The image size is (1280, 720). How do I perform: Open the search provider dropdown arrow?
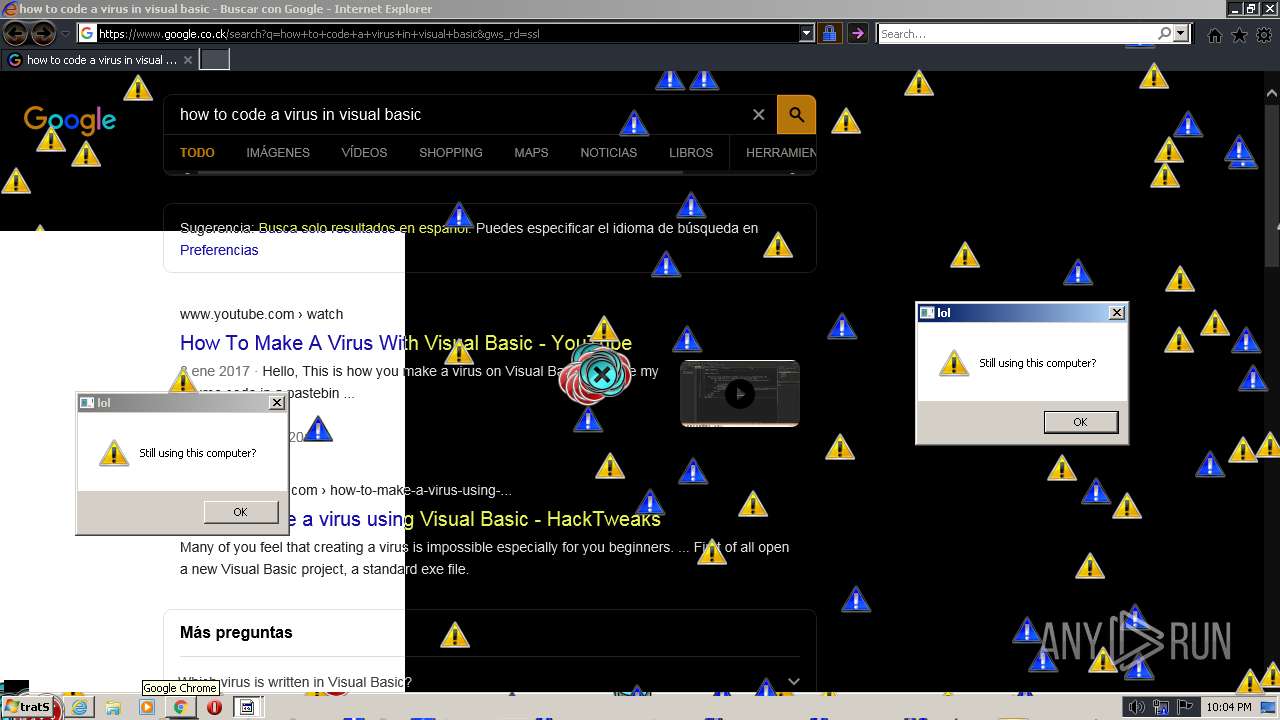click(1181, 33)
